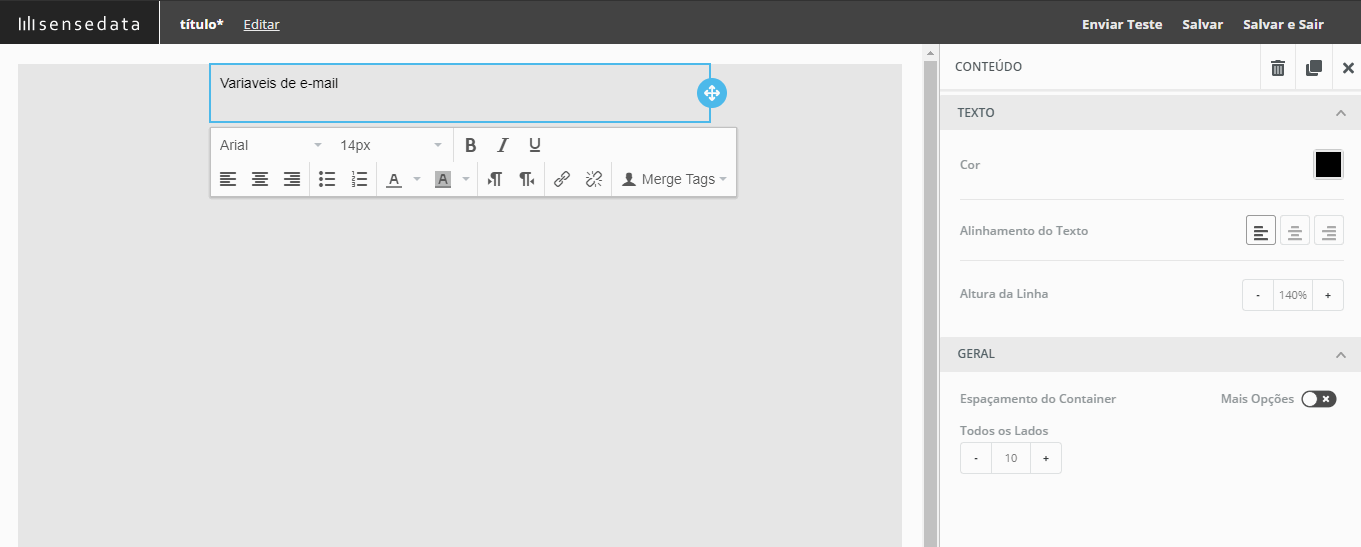
Task: Open the Cor black color swatch
Action: [1328, 165]
